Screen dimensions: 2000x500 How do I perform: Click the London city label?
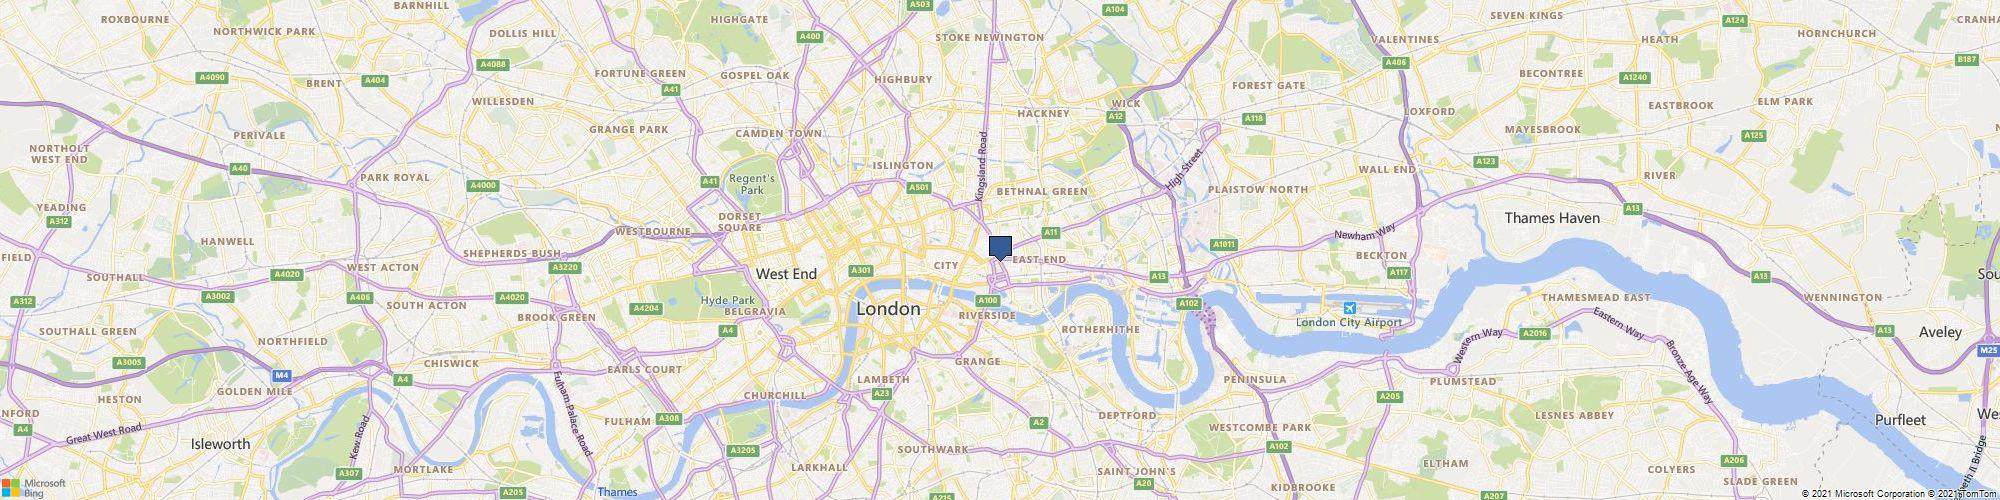(x=889, y=309)
